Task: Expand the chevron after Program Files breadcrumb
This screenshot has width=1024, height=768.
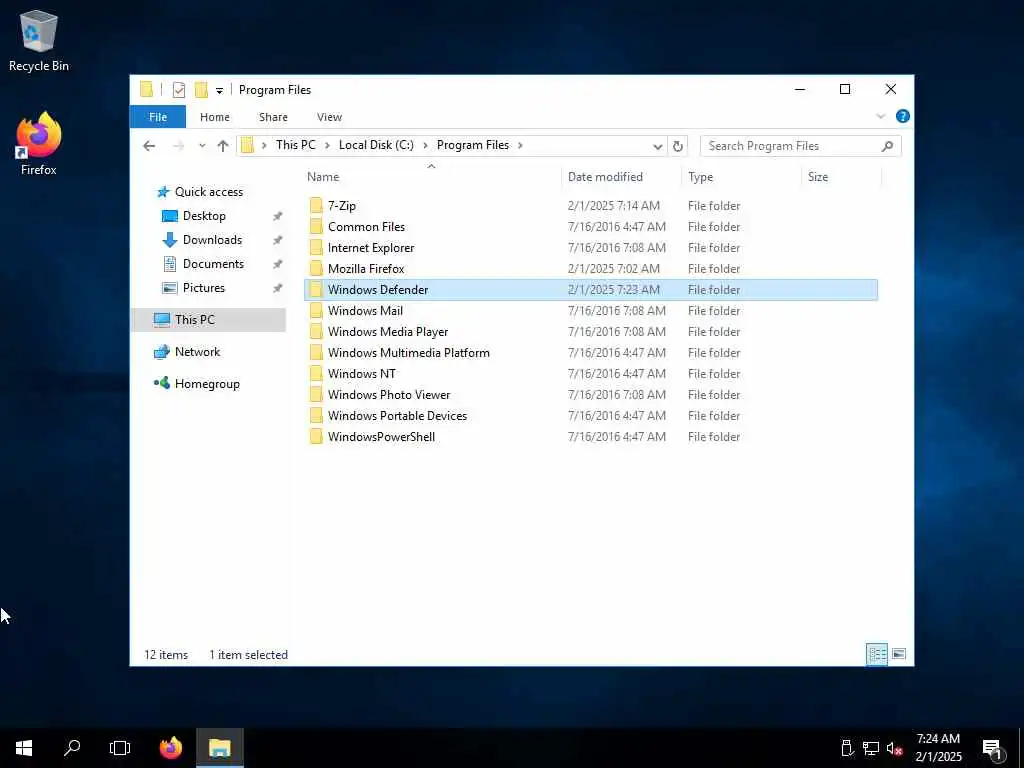Action: click(x=520, y=145)
